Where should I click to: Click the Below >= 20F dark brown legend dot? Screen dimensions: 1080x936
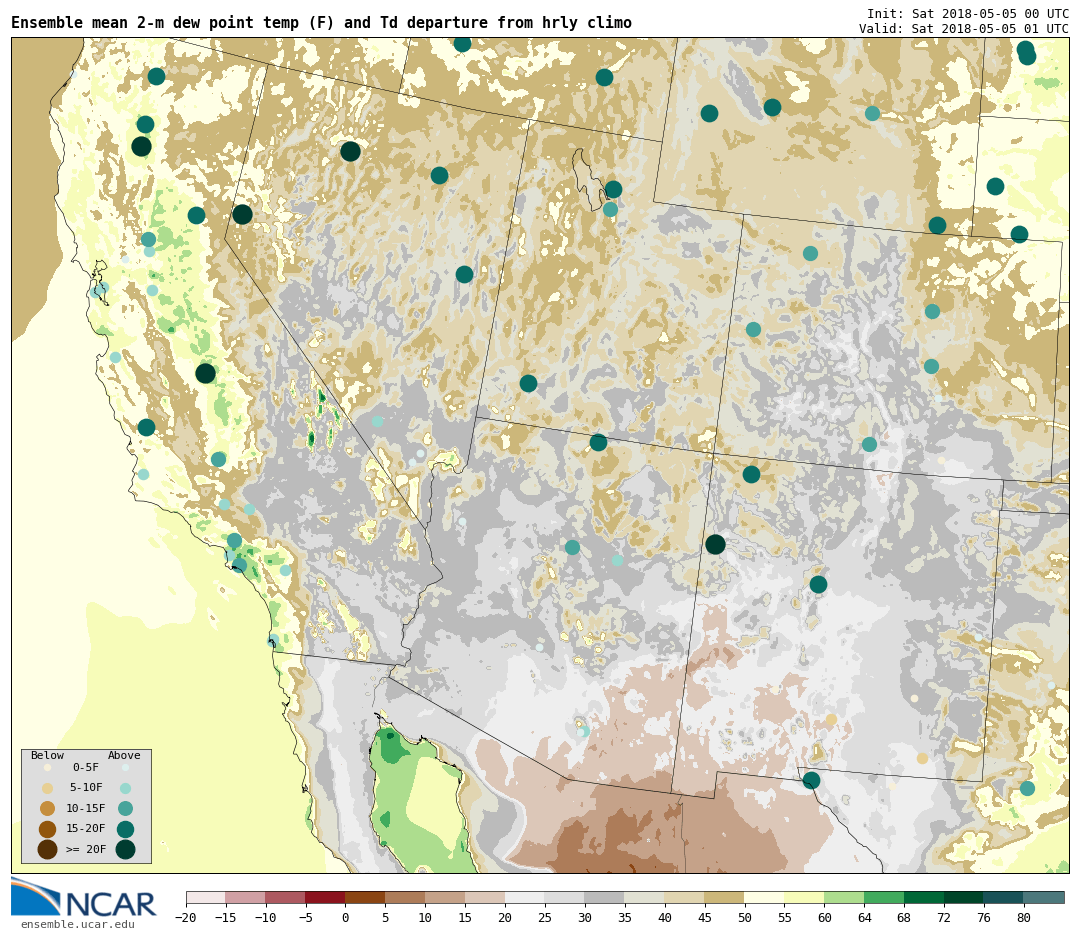click(48, 849)
